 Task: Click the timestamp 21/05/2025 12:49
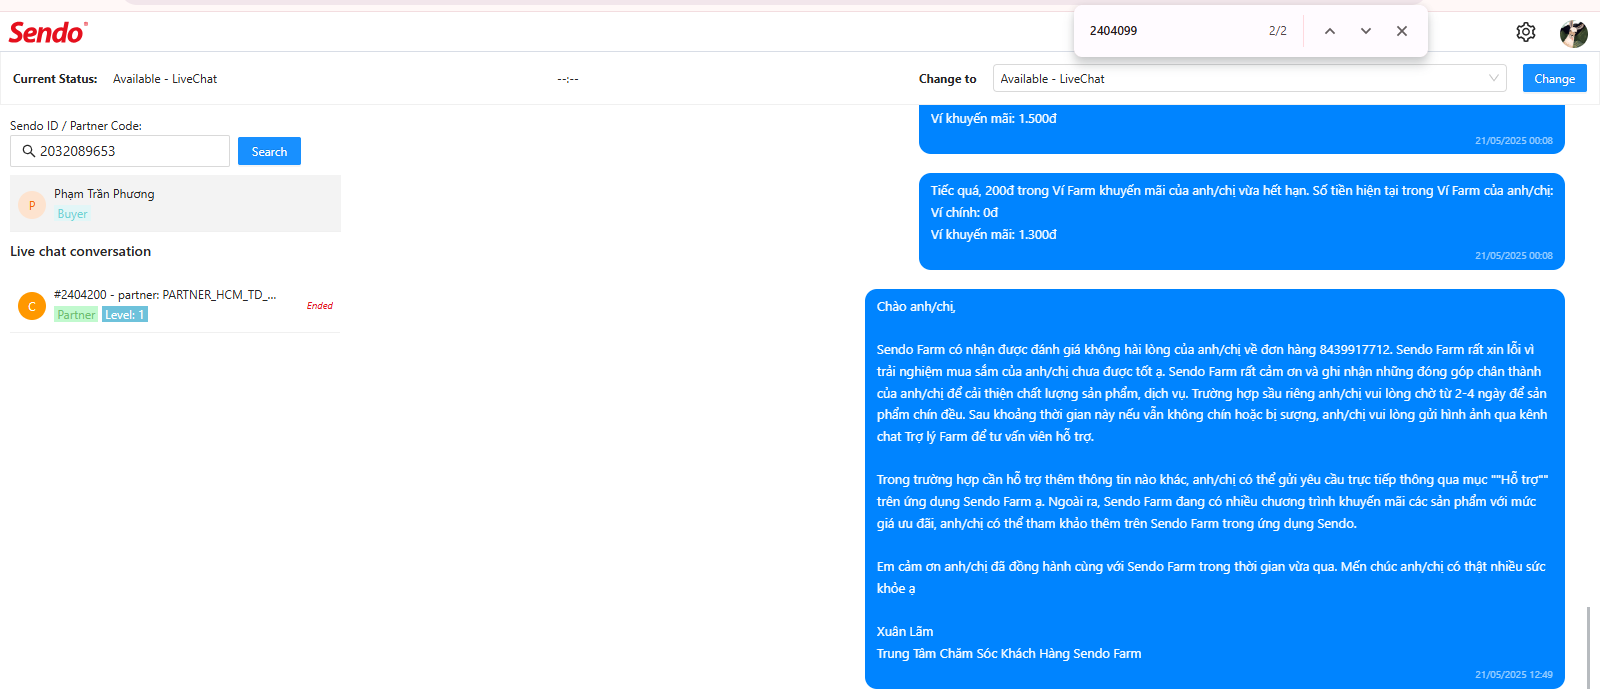[x=1514, y=675]
